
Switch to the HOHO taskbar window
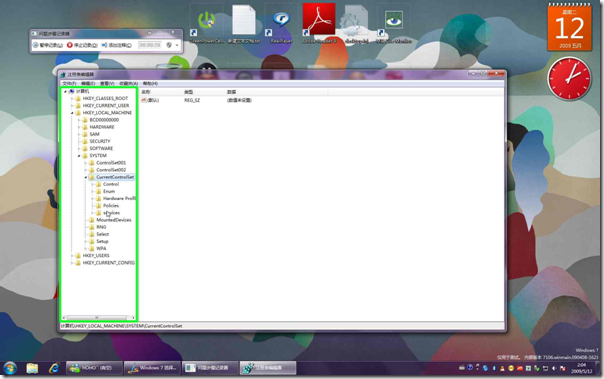94,368
